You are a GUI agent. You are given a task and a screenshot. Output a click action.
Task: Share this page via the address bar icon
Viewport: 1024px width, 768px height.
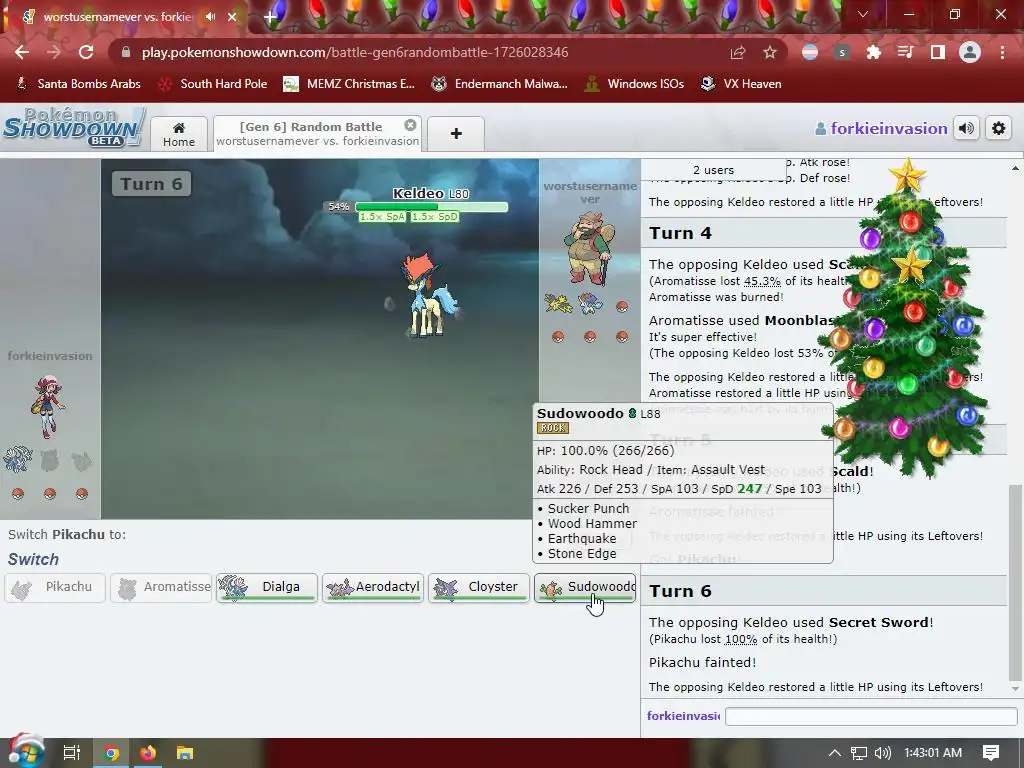point(738,52)
